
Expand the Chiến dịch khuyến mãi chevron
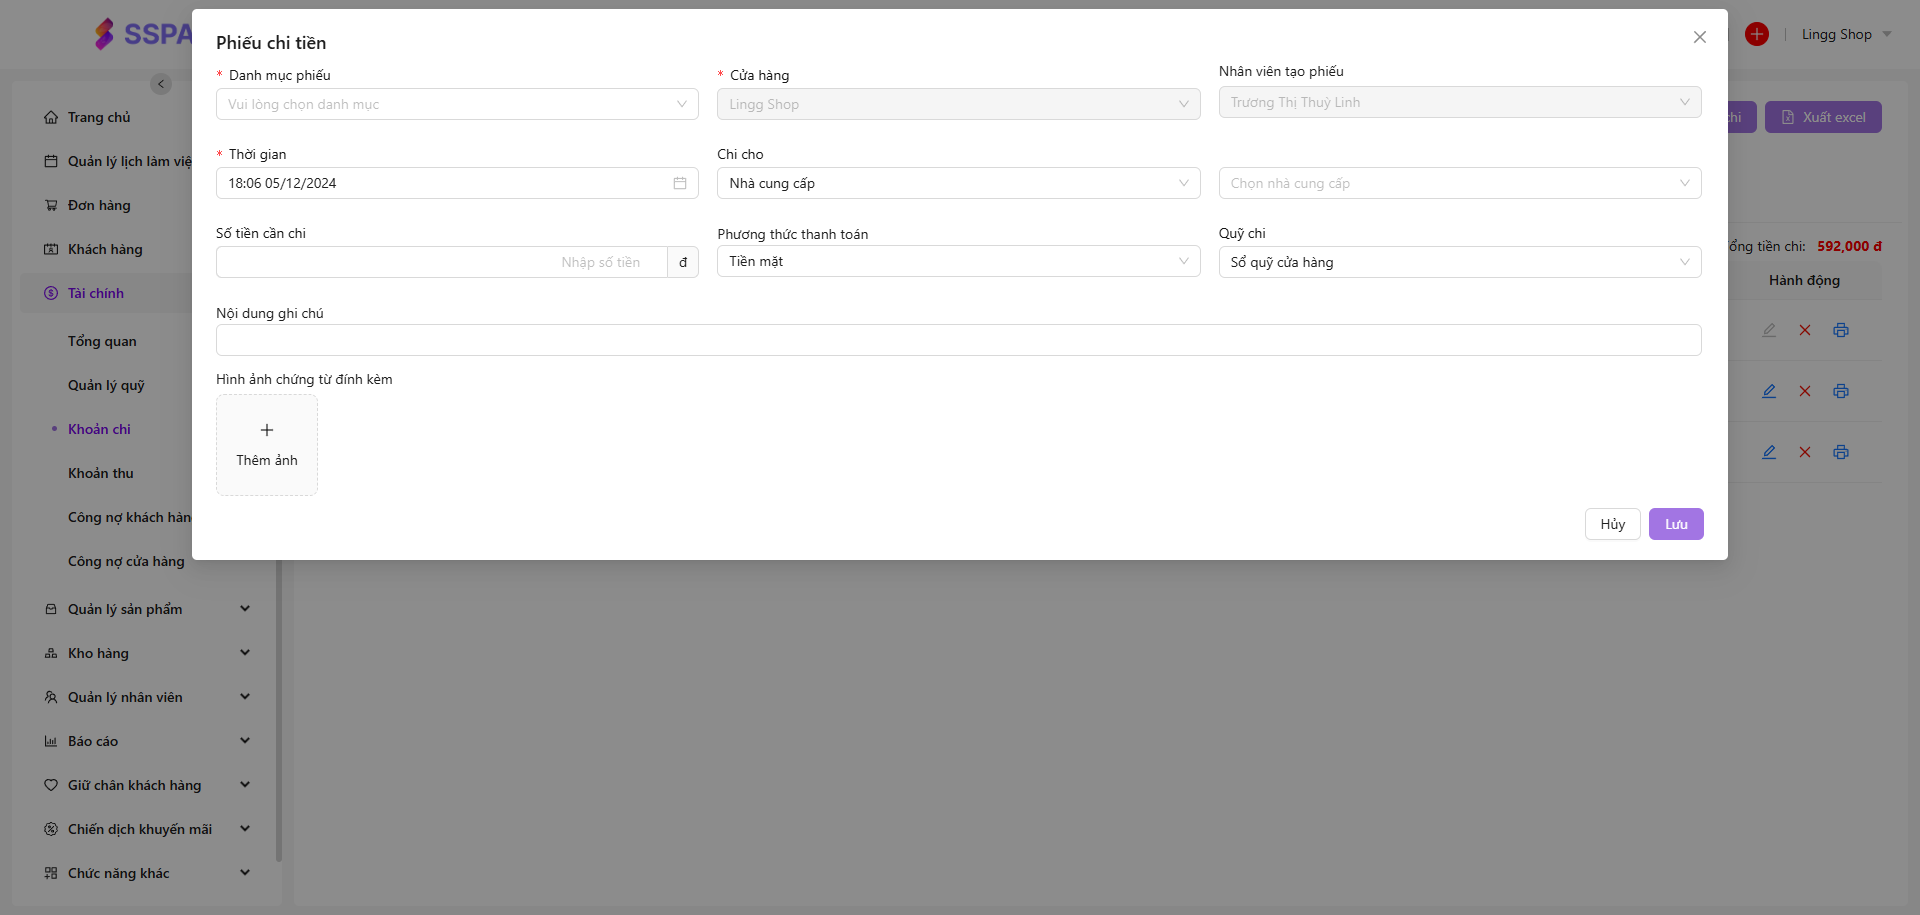[245, 829]
